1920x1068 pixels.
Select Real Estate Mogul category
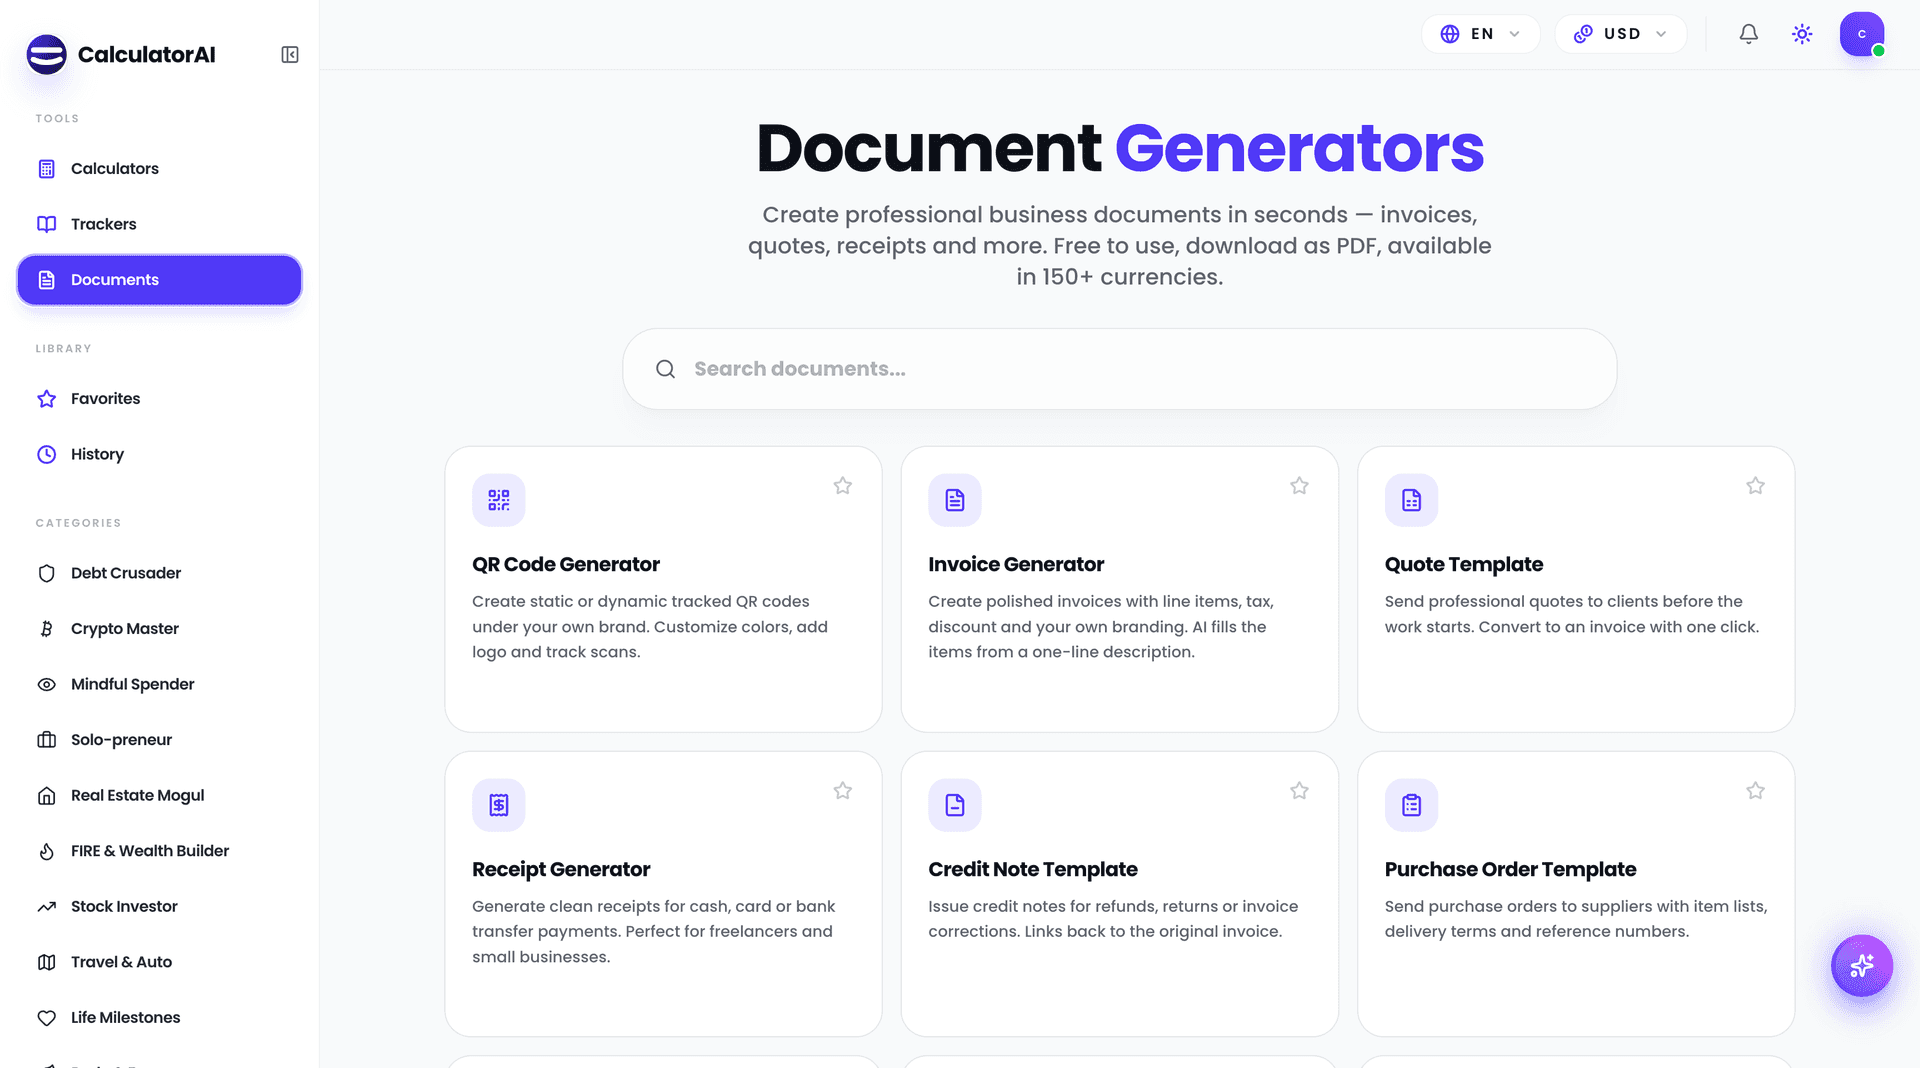coord(159,795)
